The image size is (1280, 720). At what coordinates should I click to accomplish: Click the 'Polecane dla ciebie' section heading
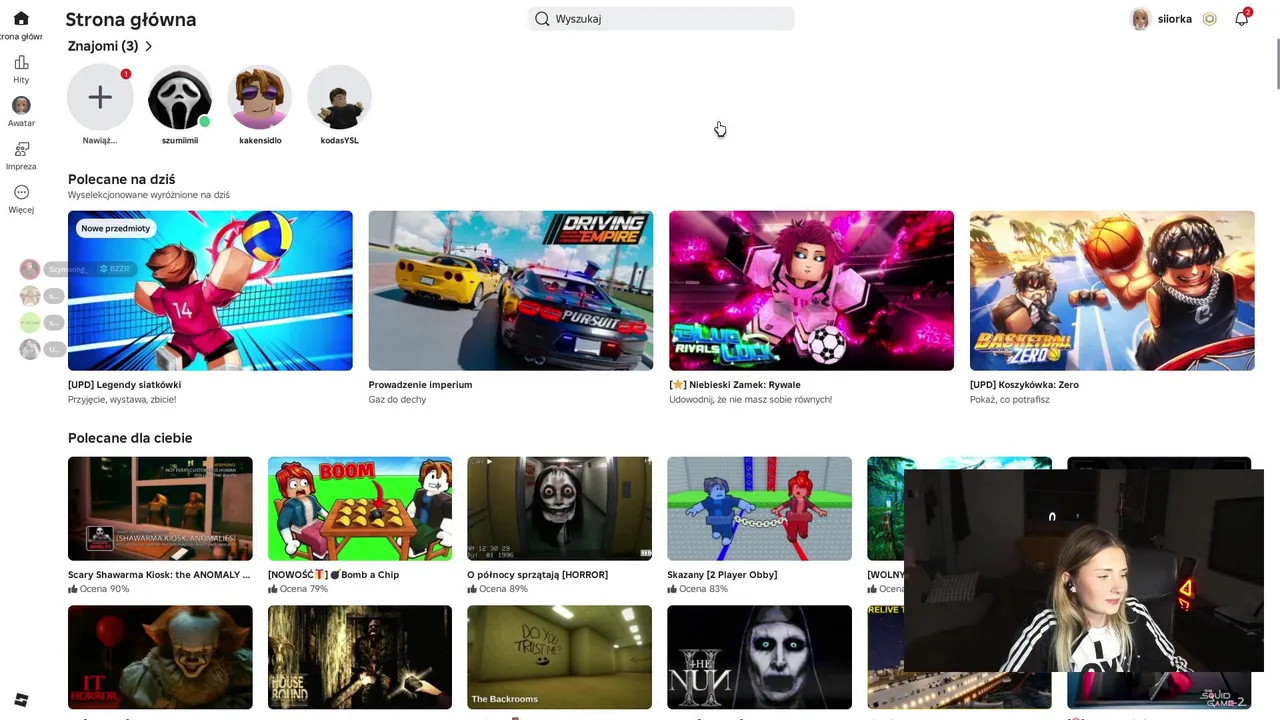pyautogui.click(x=130, y=438)
